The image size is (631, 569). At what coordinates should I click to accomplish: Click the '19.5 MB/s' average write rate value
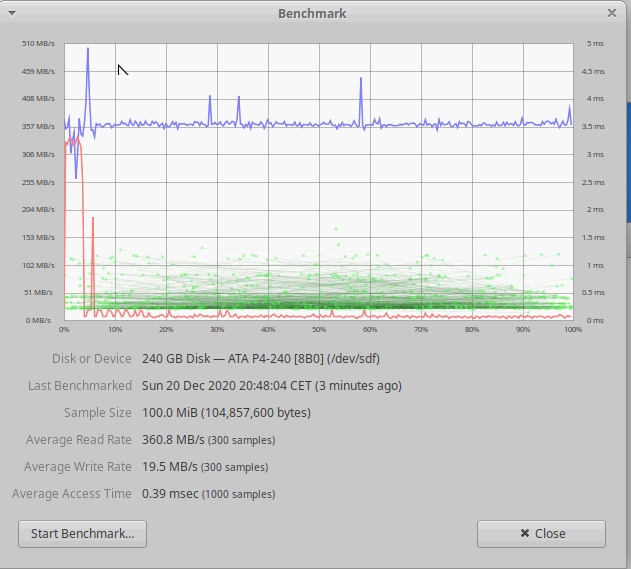click(169, 467)
